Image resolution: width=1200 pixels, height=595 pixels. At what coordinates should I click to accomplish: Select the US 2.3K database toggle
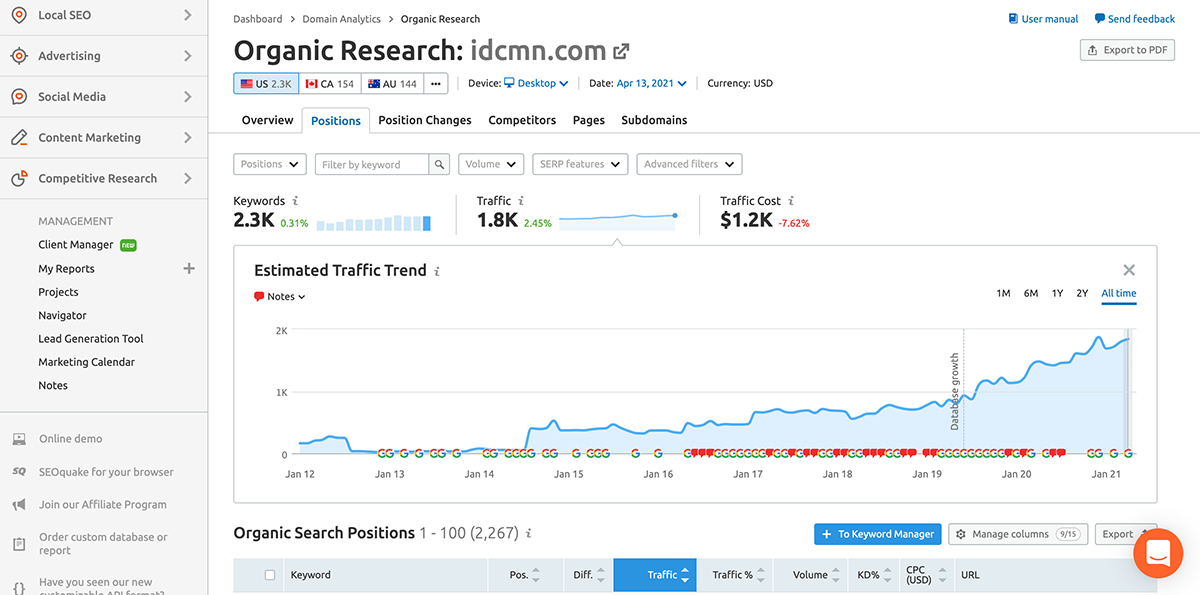point(265,84)
